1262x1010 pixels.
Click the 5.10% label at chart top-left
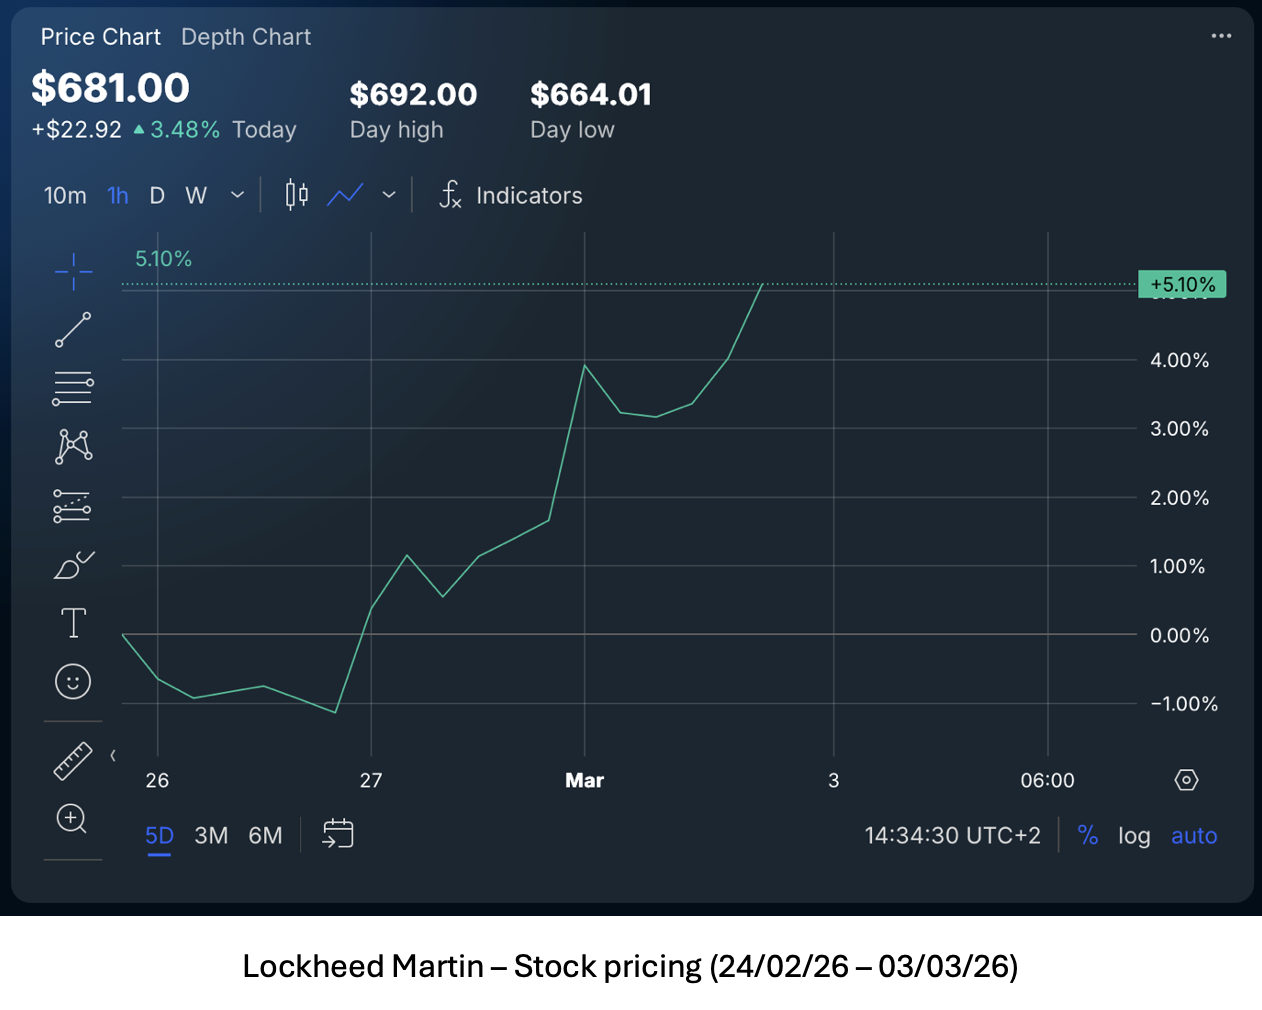tap(163, 259)
